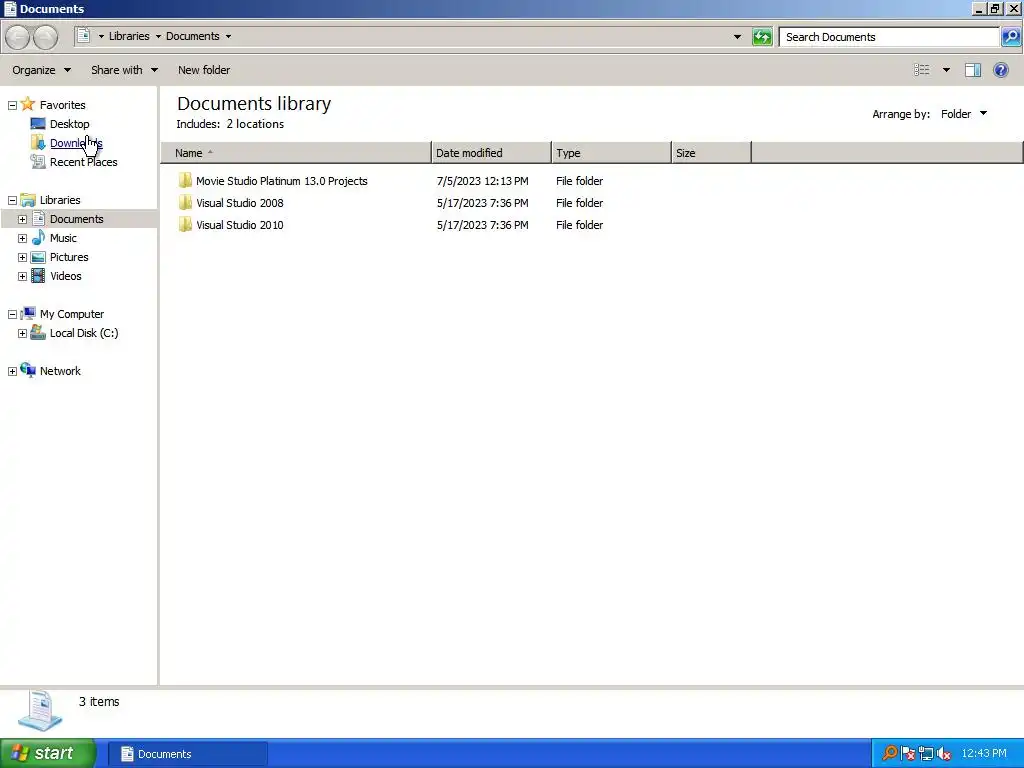
Task: Open the Downloads favorite link
Action: click(x=76, y=142)
